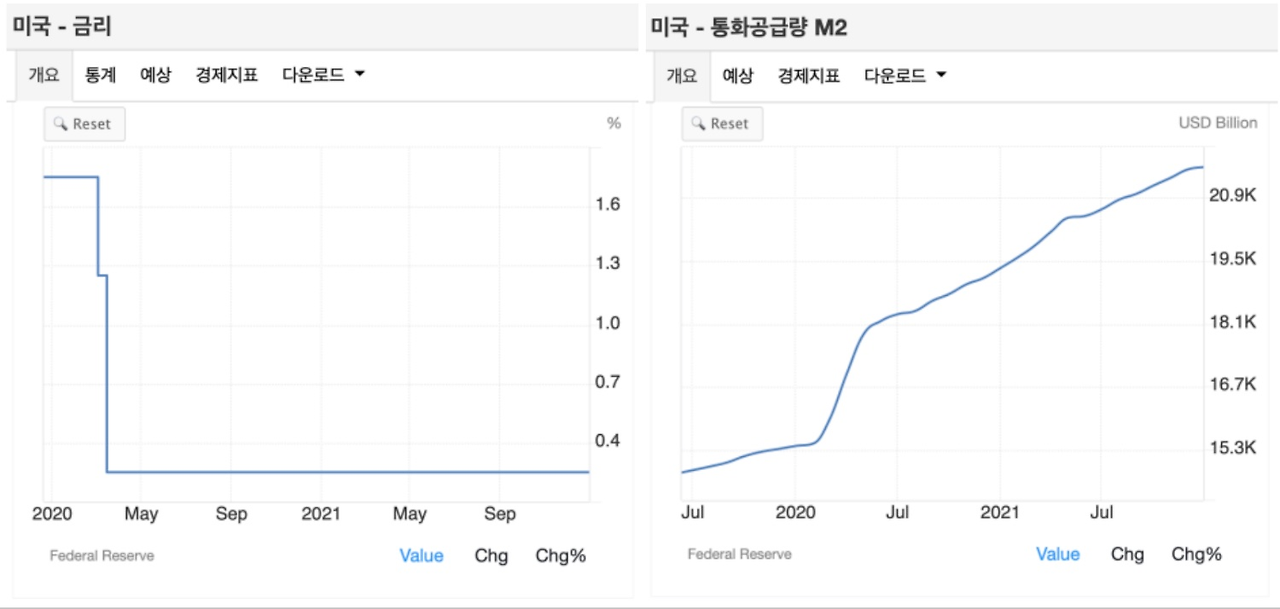The height and width of the screenshot is (609, 1280).
Task: Open the 예상 tab in interest rate panel
Action: tap(155, 75)
